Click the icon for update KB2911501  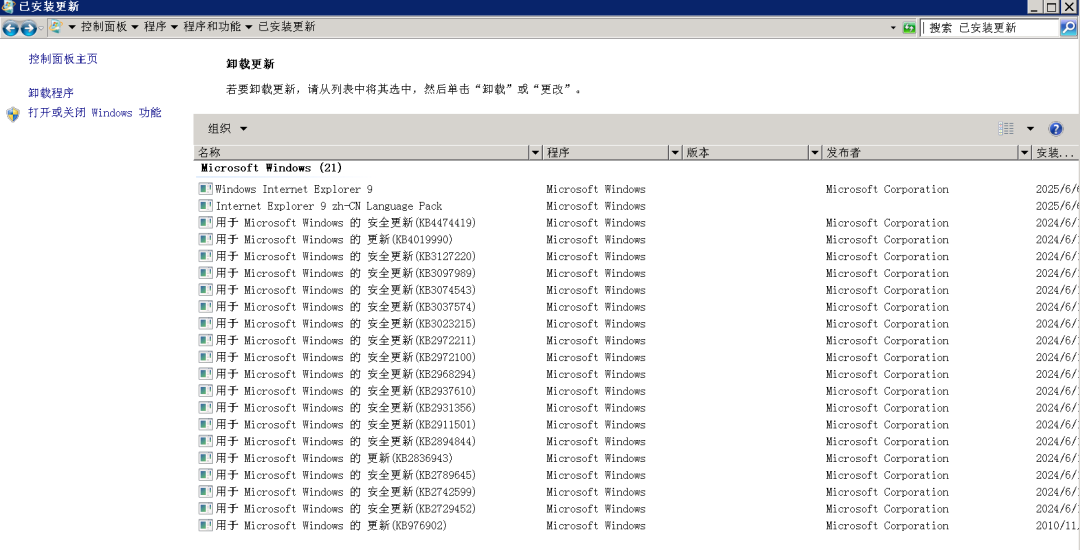tap(205, 424)
